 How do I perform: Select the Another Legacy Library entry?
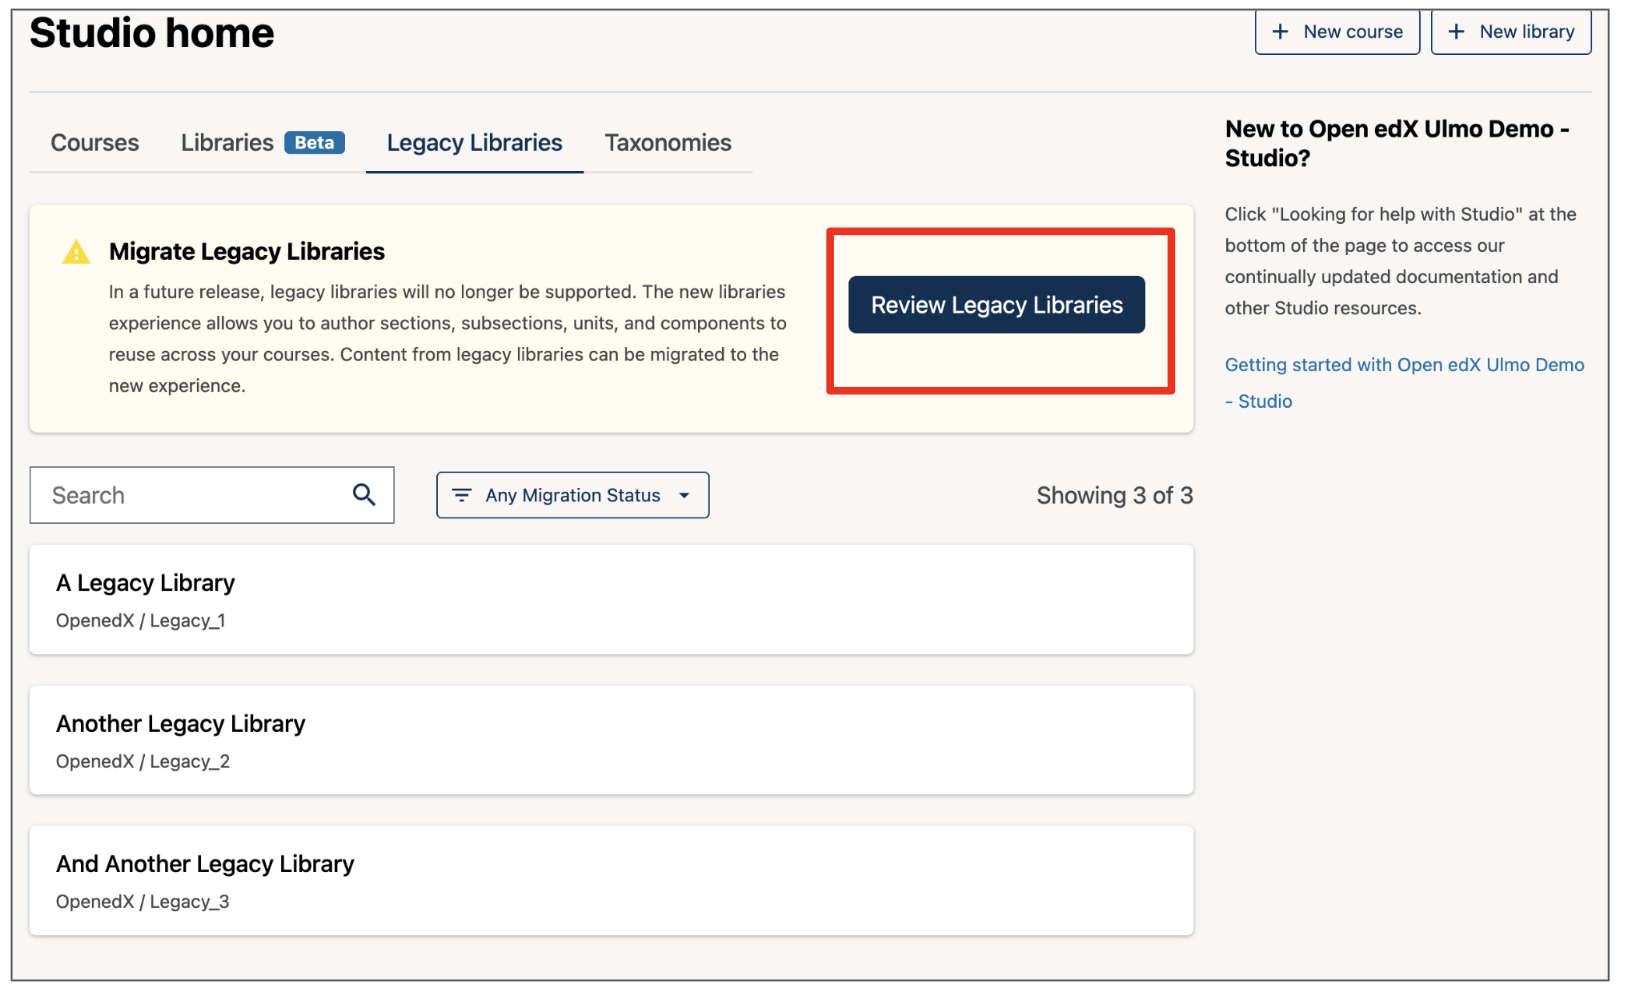click(x=612, y=739)
